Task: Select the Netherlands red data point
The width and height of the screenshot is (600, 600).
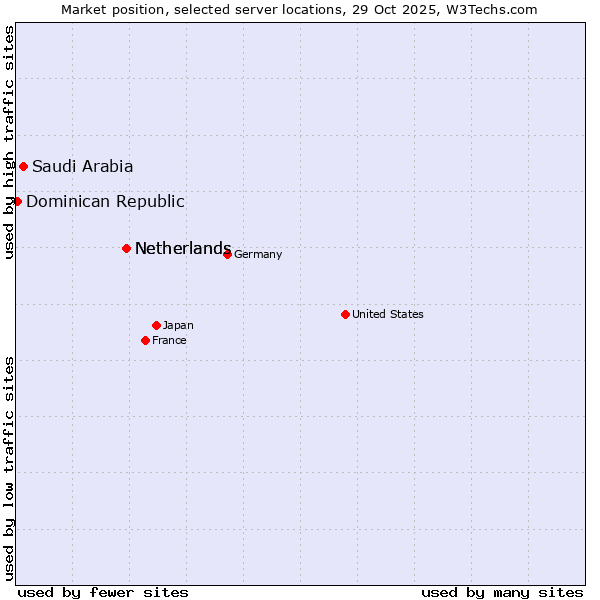Action: (126, 248)
